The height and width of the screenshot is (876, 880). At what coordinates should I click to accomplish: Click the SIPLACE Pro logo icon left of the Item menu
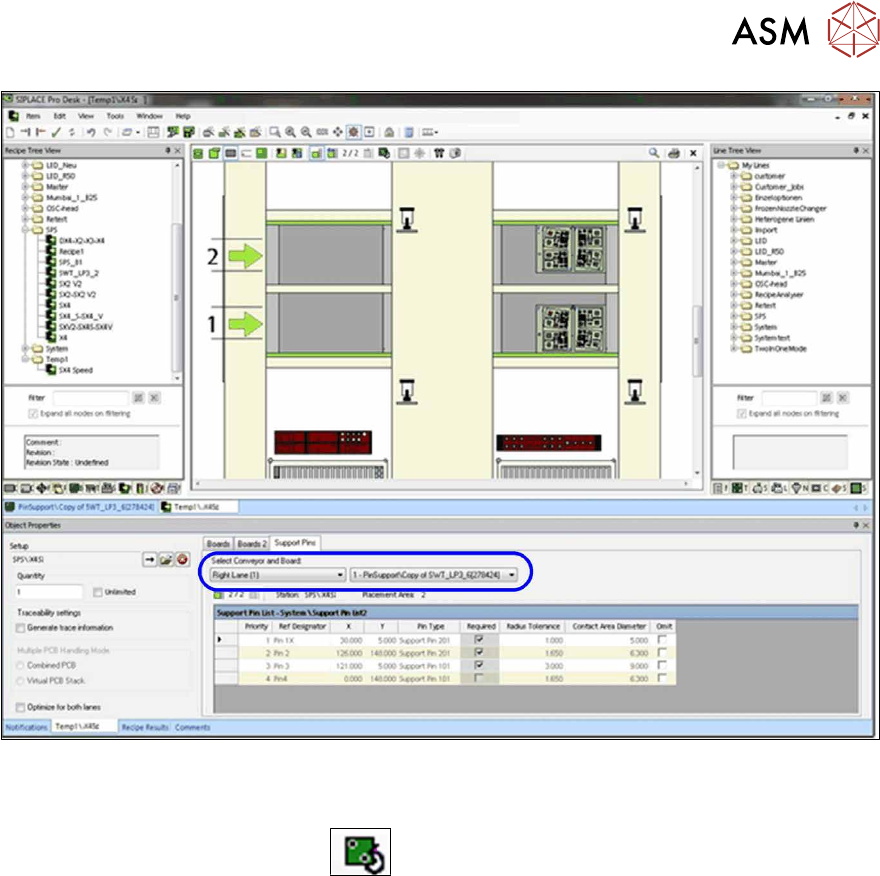click(13, 116)
